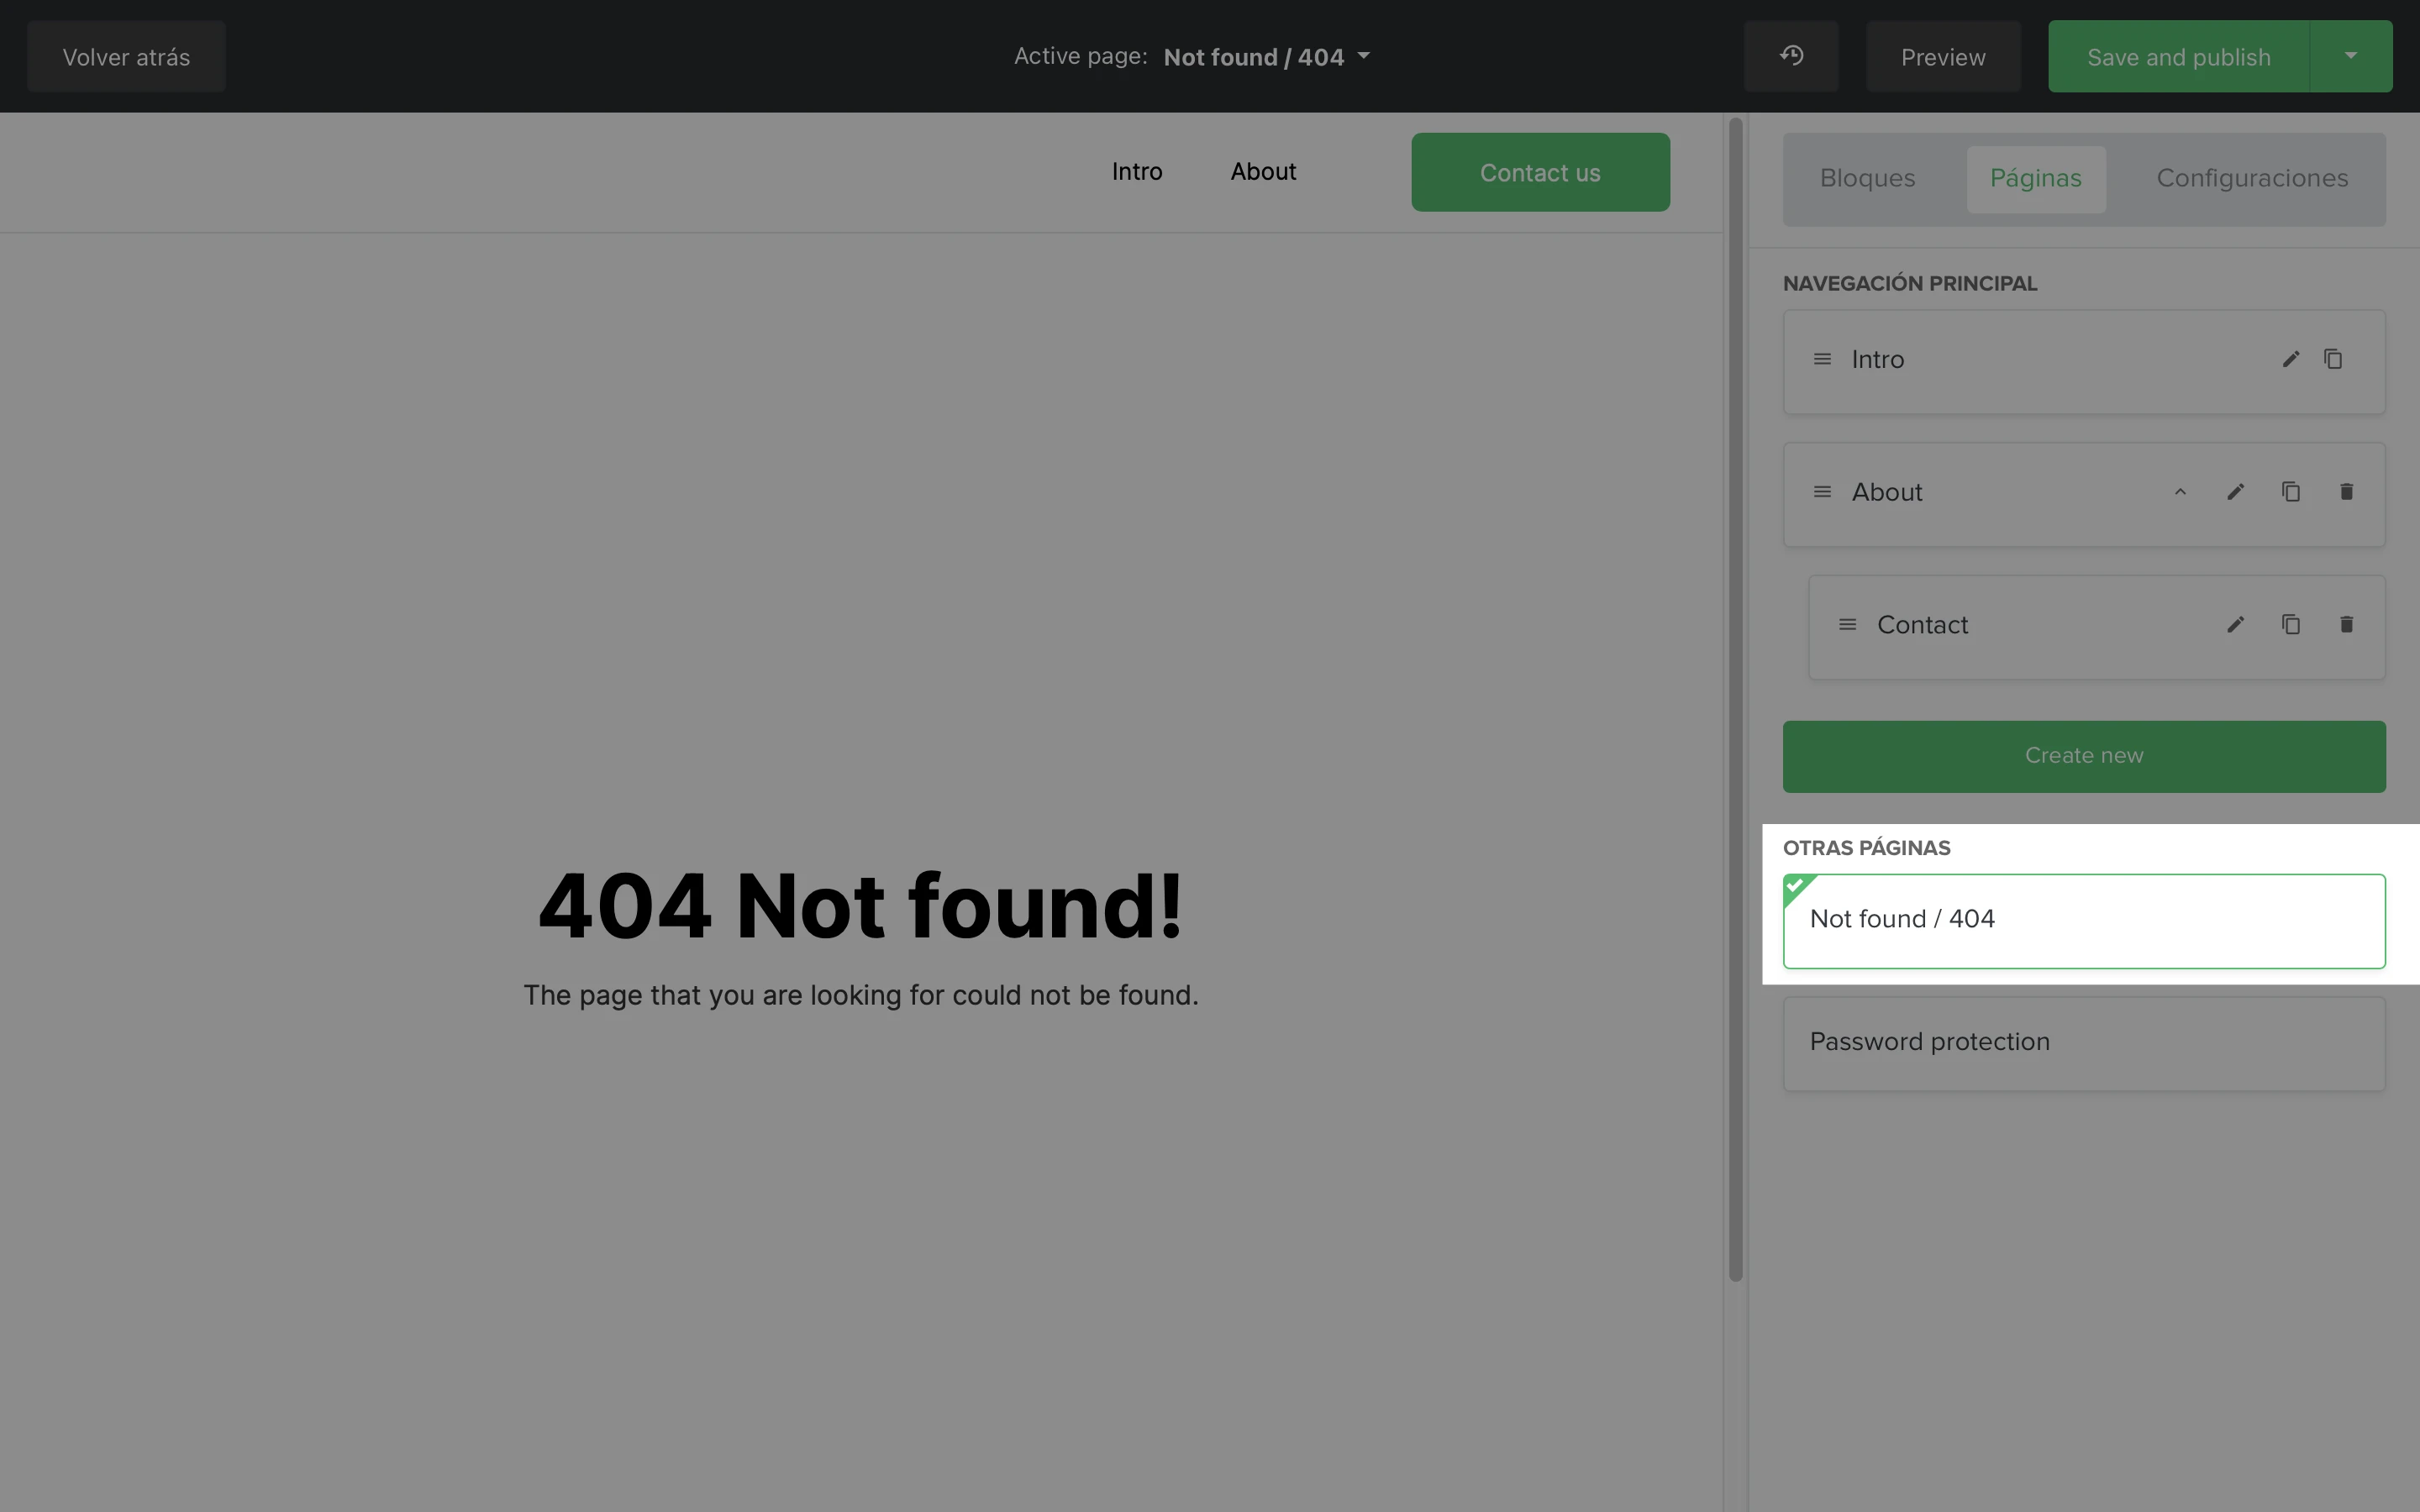Click the Intro link in preview navigation

click(1137, 172)
